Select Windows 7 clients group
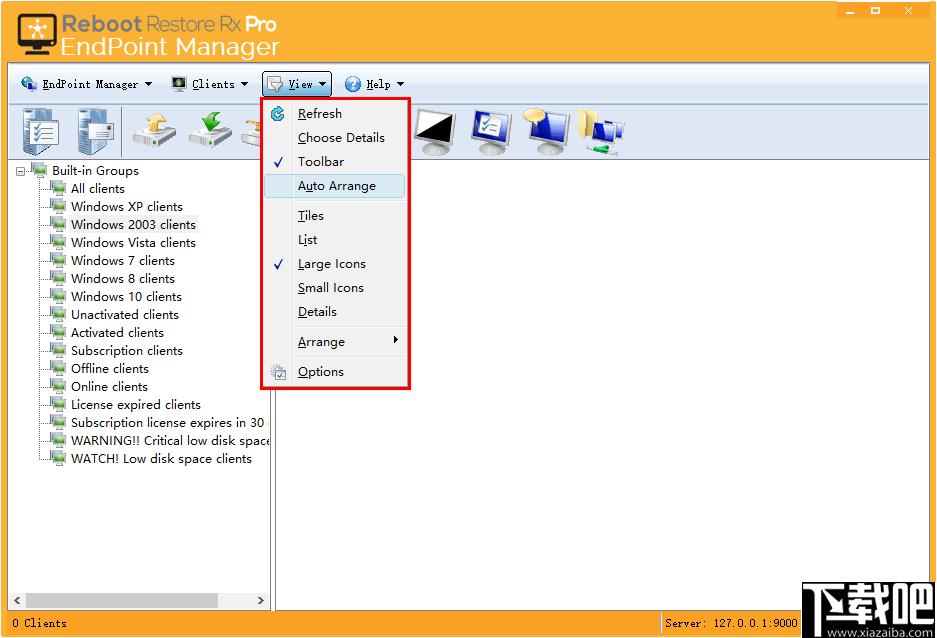 [x=123, y=260]
